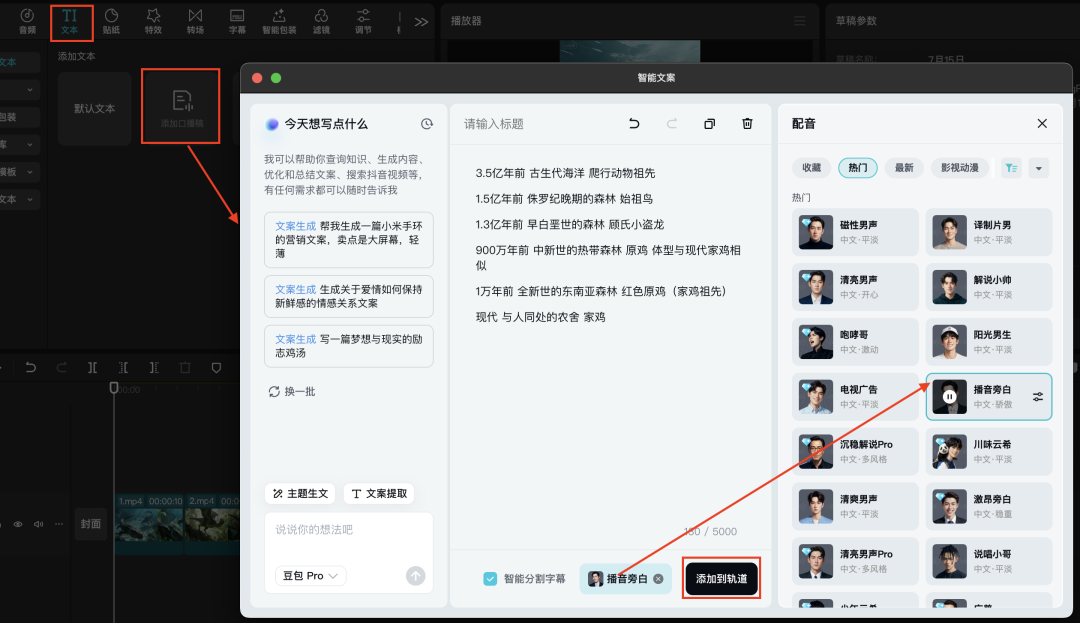Screen dimensions: 1080x623
Task: Open the 特效 effects panel
Action: tap(153, 20)
